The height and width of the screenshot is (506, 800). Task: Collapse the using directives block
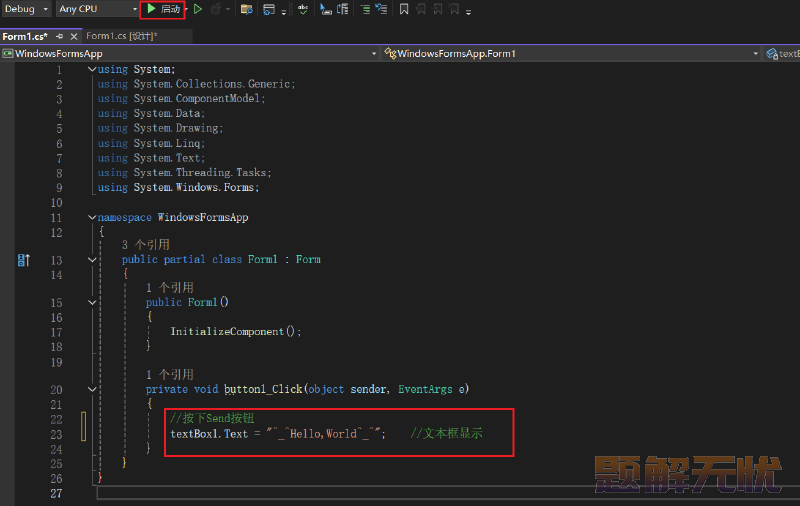click(92, 69)
